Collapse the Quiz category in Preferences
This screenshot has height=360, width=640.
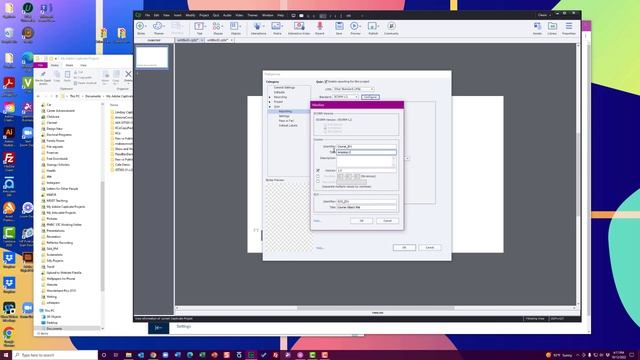[x=270, y=107]
